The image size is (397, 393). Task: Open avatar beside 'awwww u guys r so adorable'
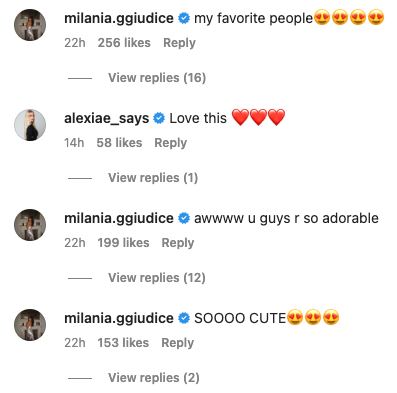[x=30, y=225]
